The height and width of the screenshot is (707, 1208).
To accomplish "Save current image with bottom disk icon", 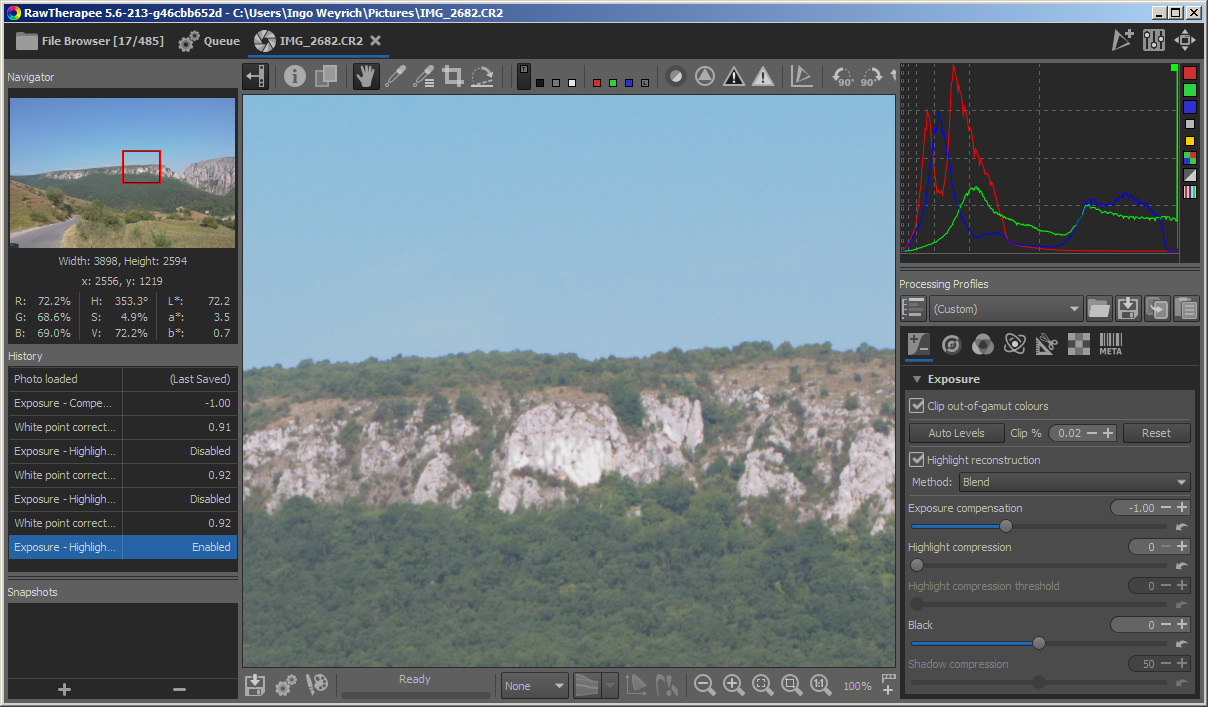I will [255, 685].
